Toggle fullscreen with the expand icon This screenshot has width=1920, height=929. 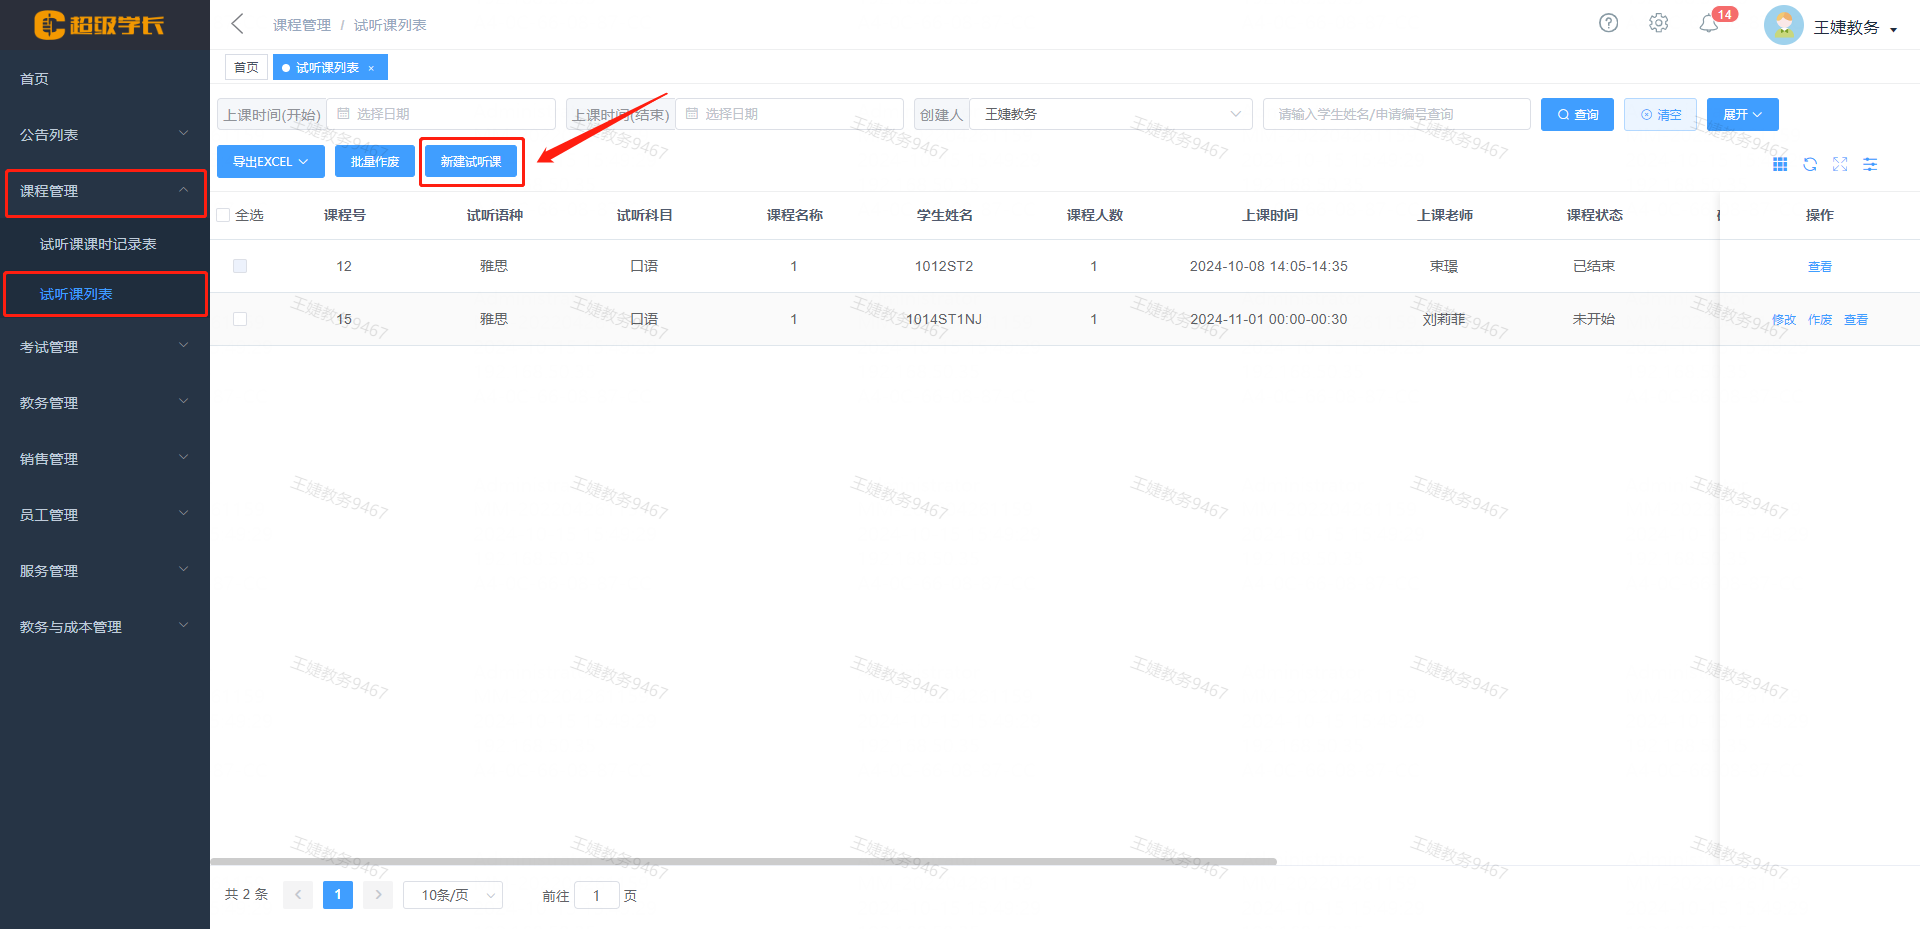[x=1840, y=164]
